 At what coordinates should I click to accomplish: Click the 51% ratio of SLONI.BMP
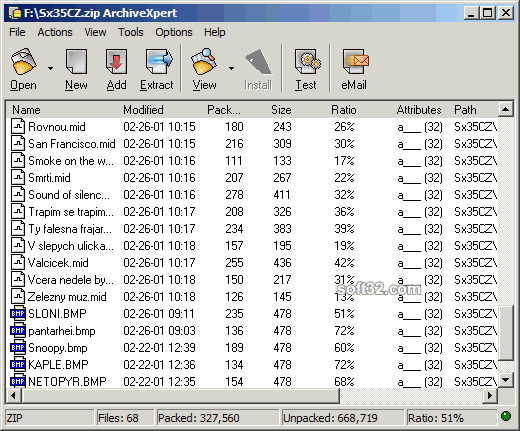[x=344, y=314]
